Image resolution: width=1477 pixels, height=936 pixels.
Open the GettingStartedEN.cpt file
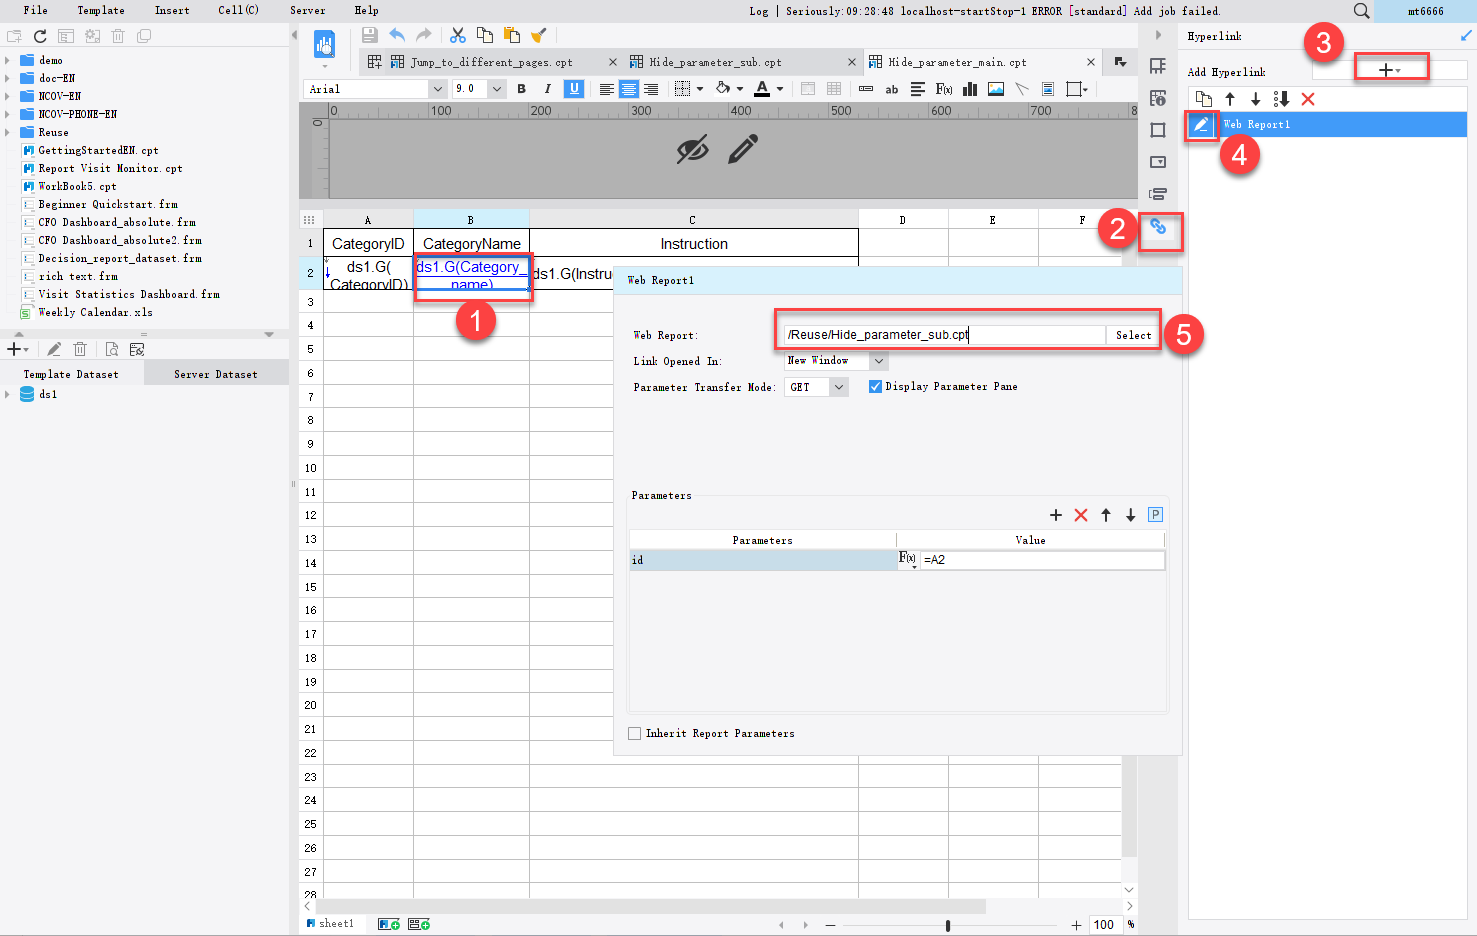click(98, 150)
